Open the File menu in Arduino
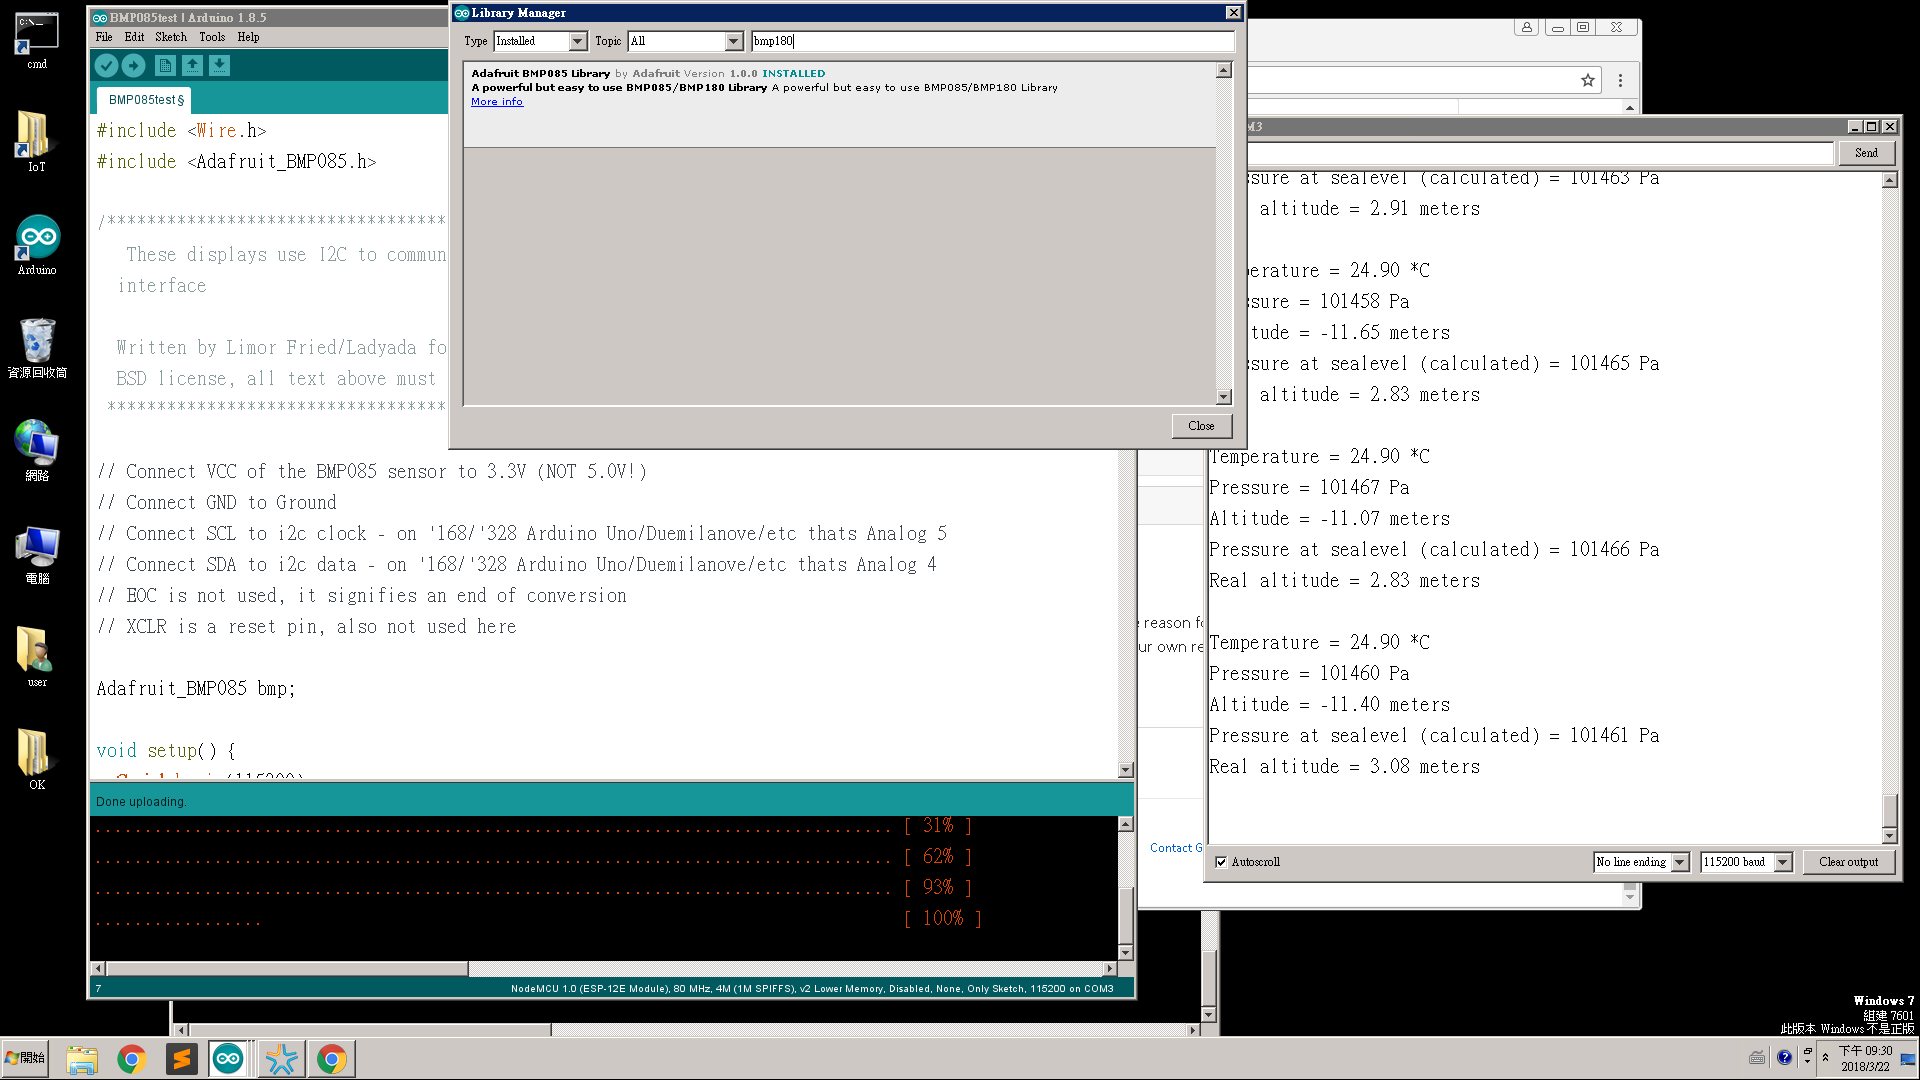Screen dimensions: 1920x1080 [x=104, y=37]
